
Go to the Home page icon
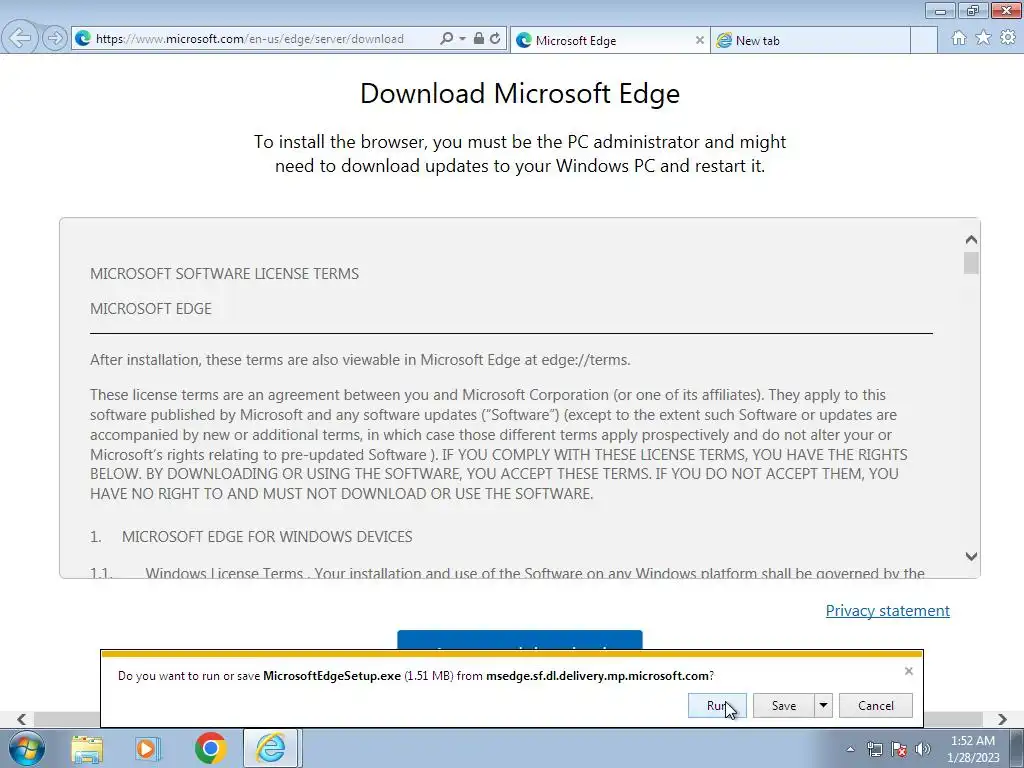[959, 38]
